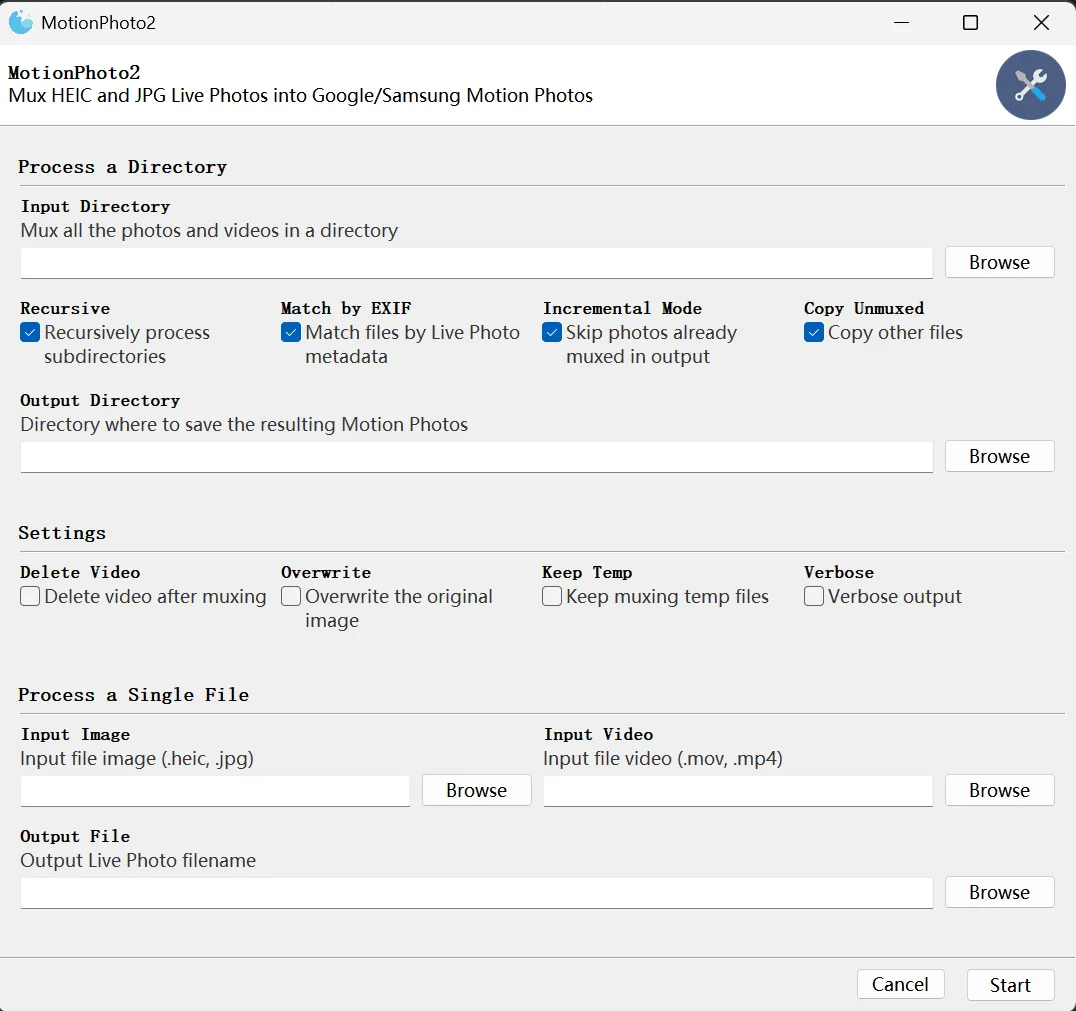Browse for the Output Directory
This screenshot has width=1076, height=1011.
coord(999,456)
